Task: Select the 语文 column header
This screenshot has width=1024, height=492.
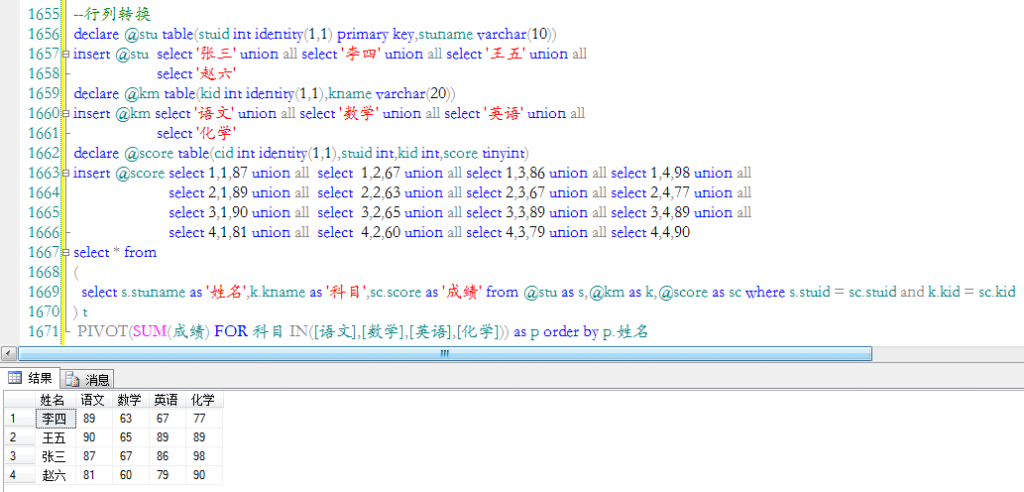Action: [x=95, y=400]
